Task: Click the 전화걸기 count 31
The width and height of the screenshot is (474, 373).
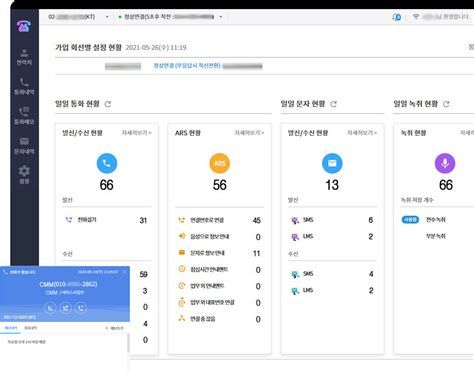Action: point(143,220)
